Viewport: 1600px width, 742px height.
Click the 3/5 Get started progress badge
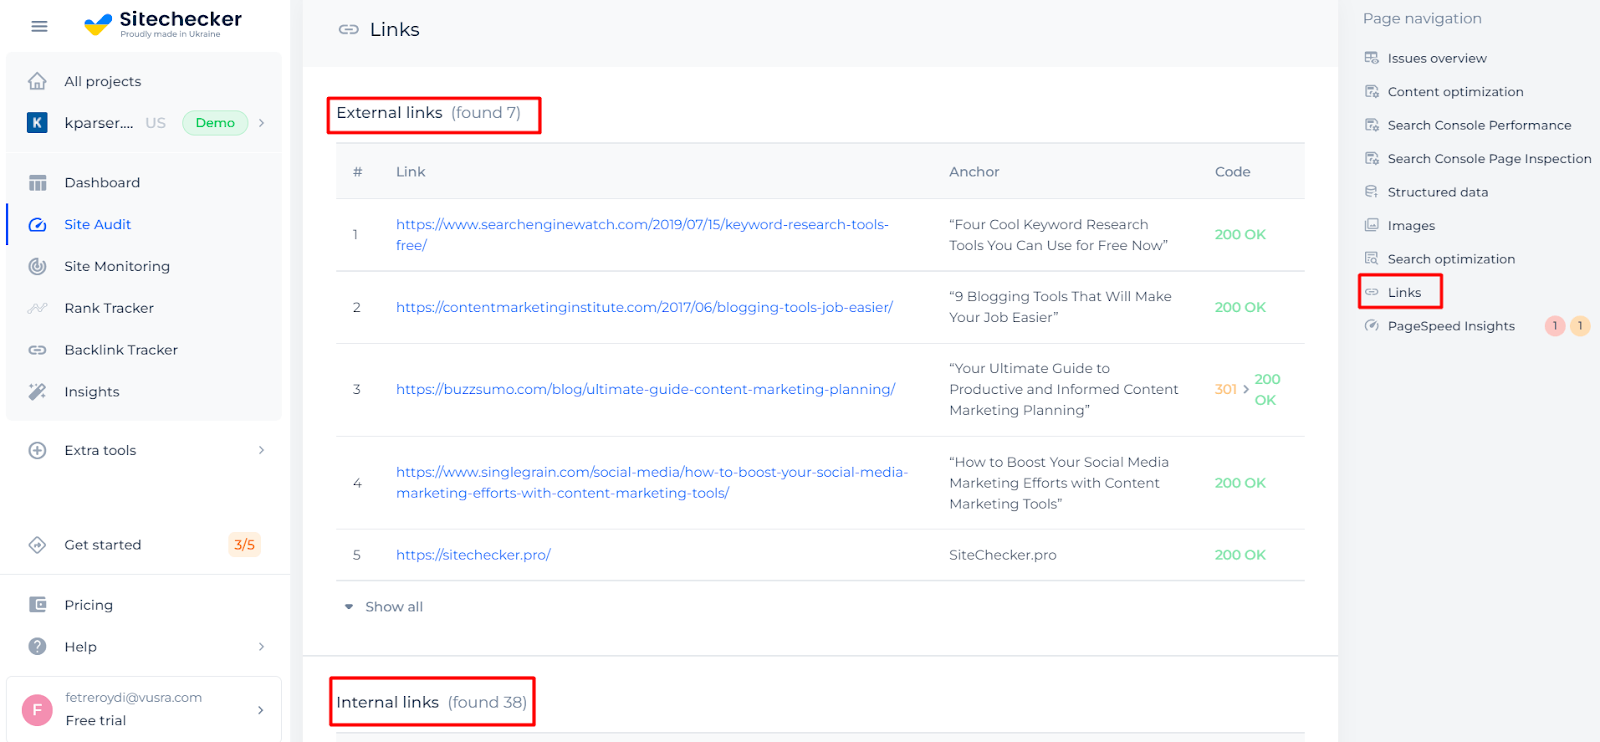(244, 545)
